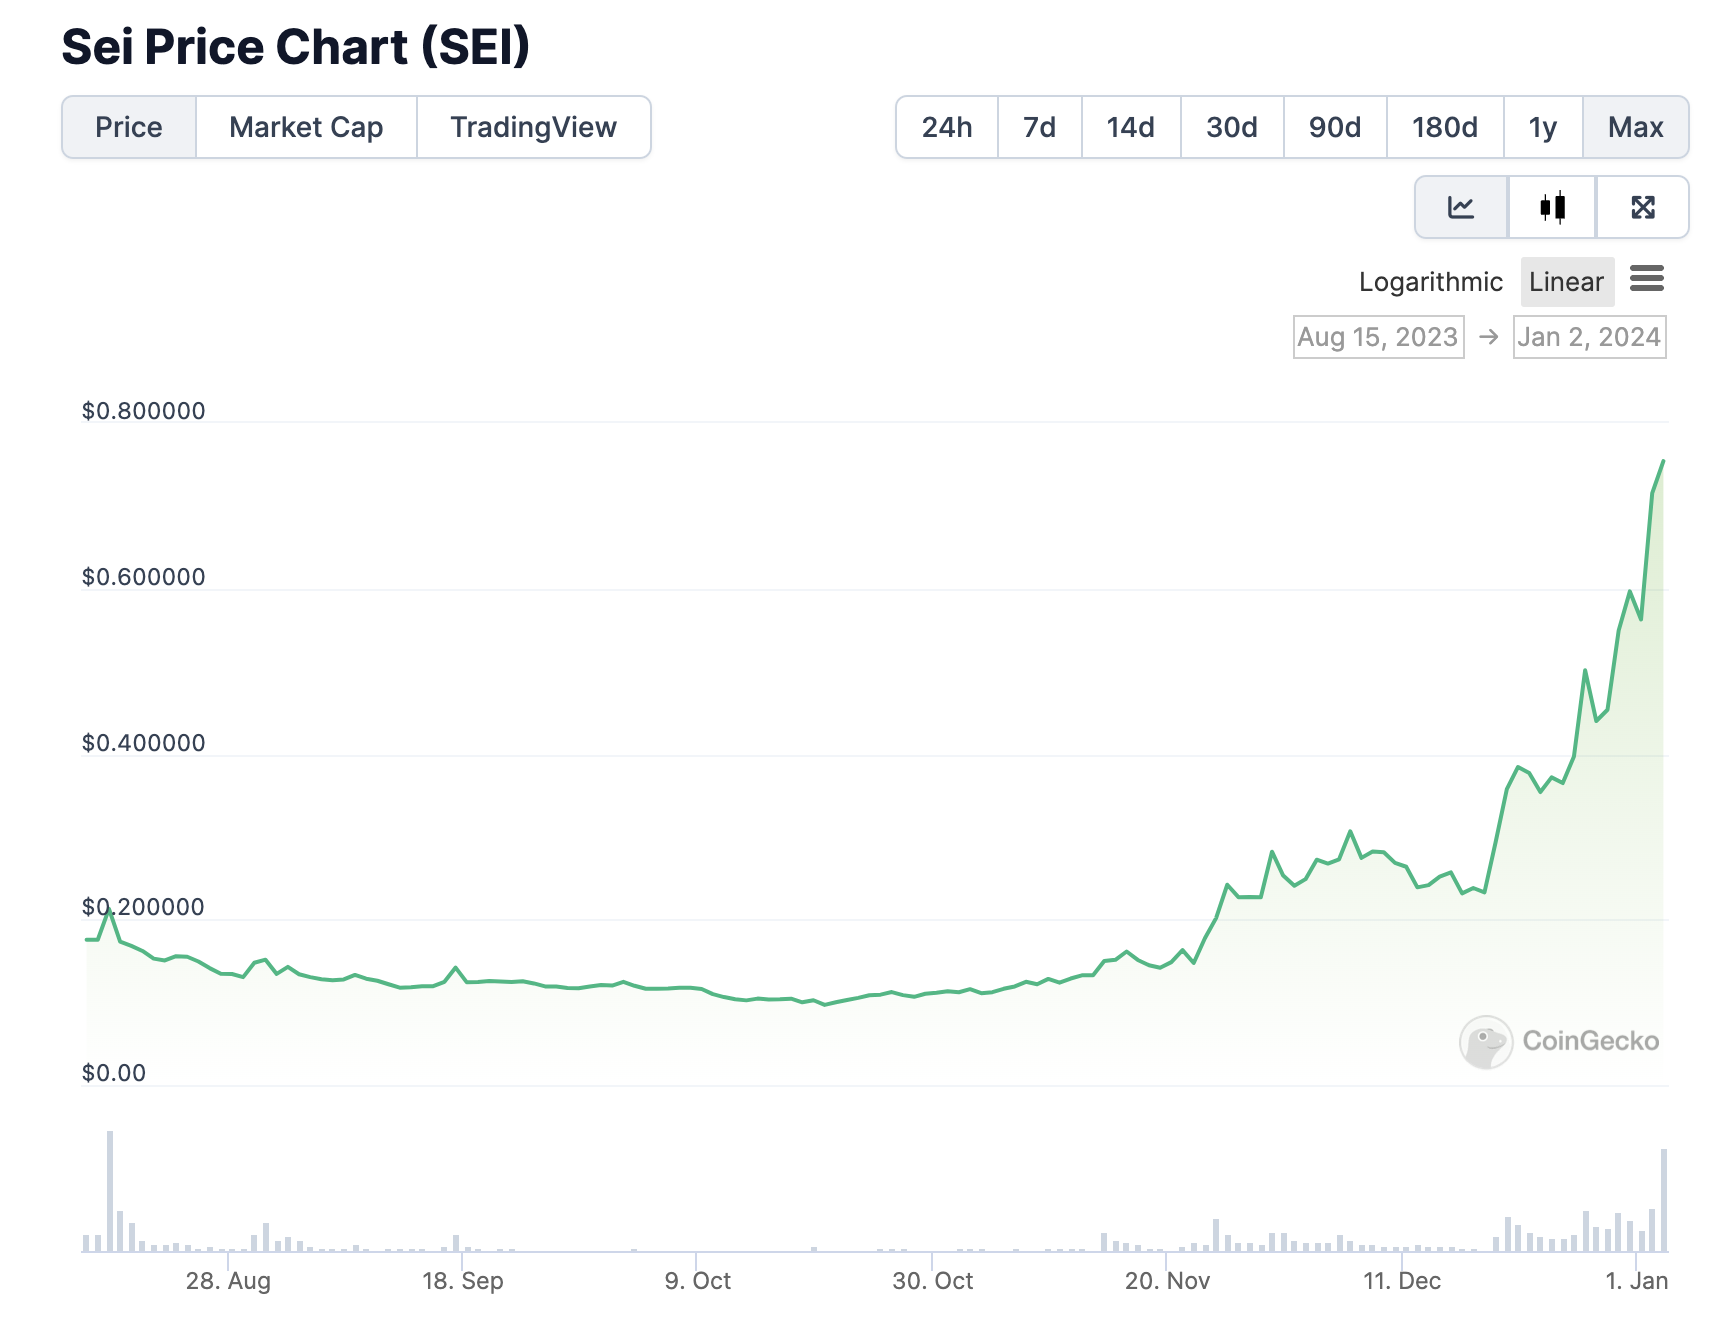Toggle Logarithmic scale
The width and height of the screenshot is (1722, 1324).
coord(1430,282)
